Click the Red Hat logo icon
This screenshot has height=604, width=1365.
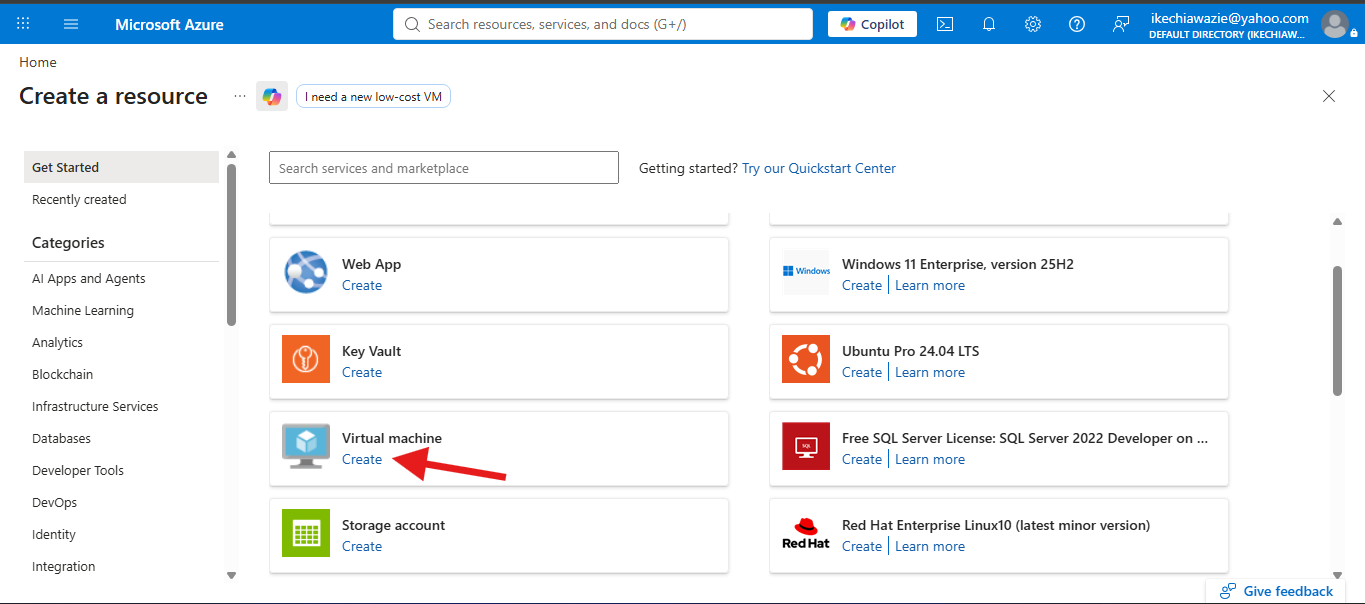coord(806,533)
